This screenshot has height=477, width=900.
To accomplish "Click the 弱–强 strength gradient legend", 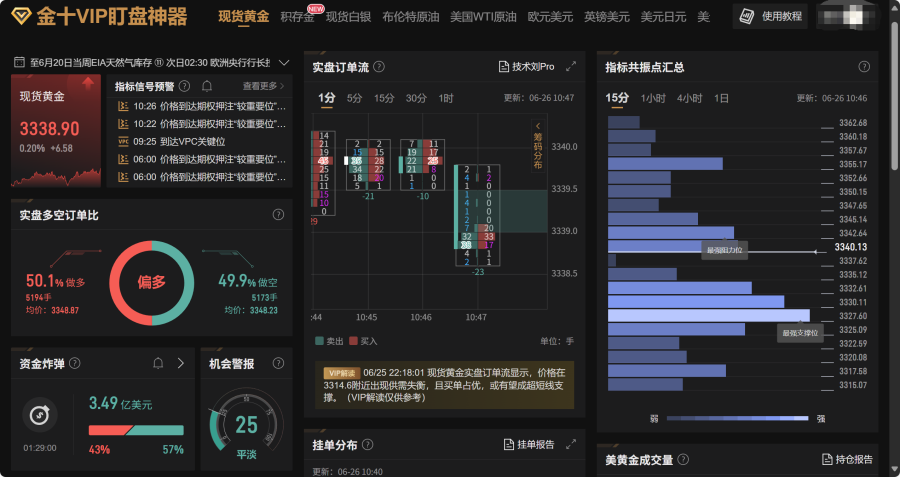I will (x=737, y=418).
